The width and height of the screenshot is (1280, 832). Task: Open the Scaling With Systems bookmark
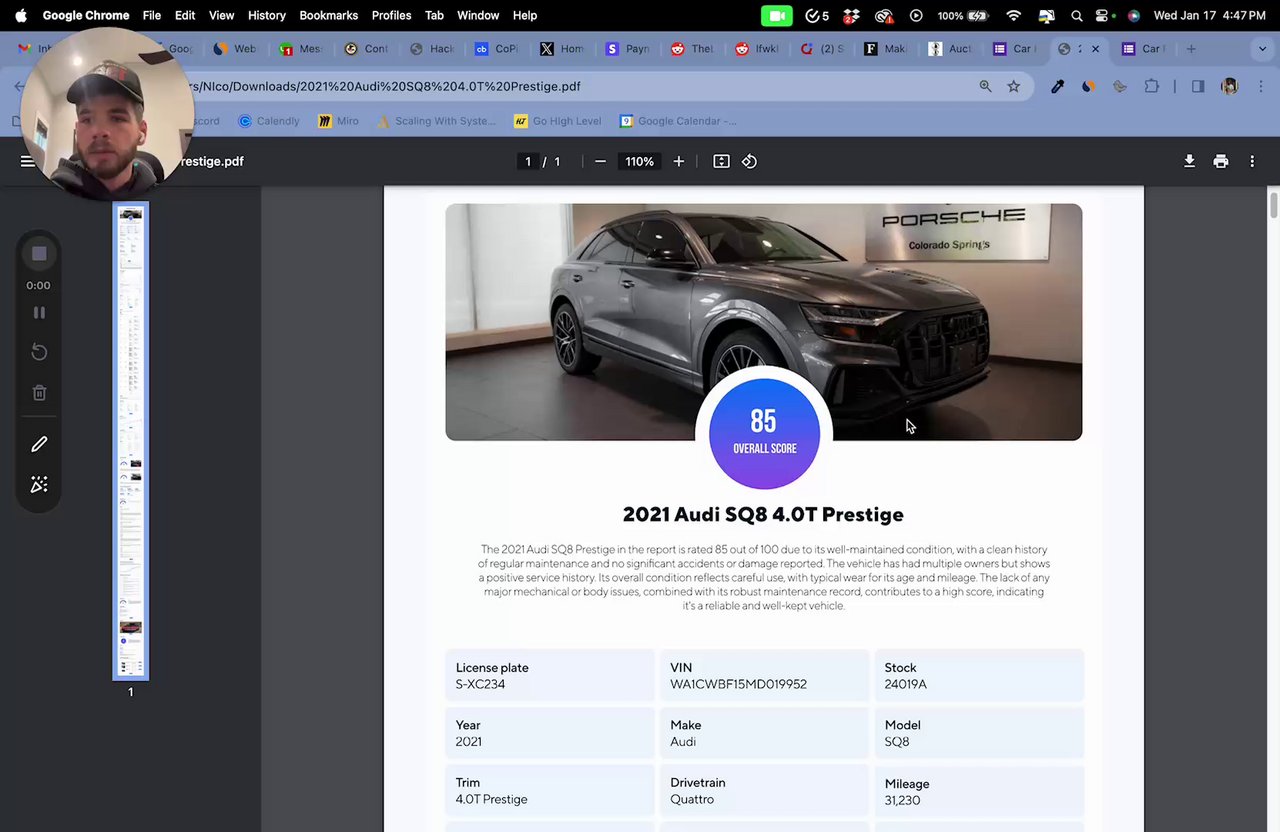coord(436,121)
